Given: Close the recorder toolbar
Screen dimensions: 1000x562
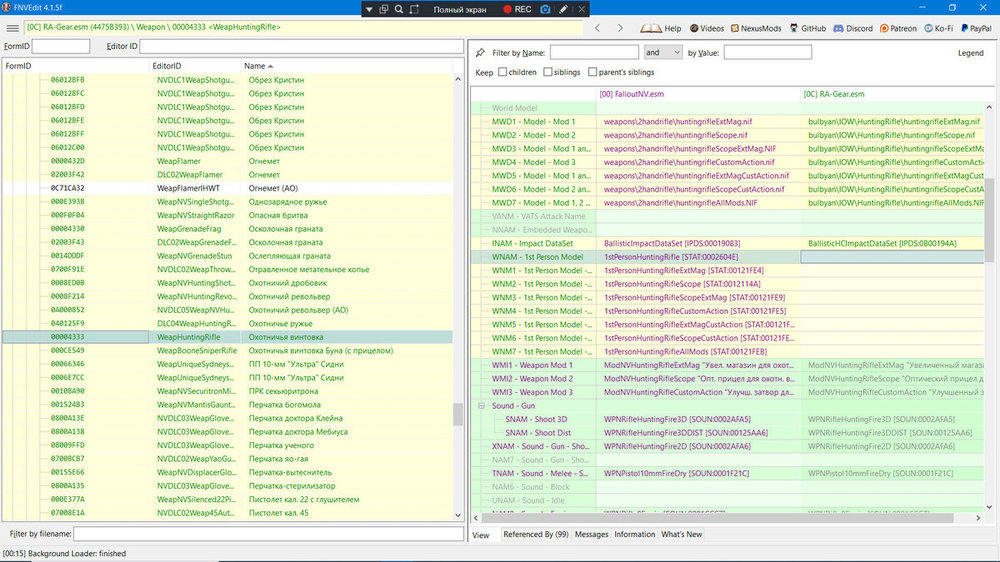Looking at the screenshot, I should (x=582, y=10).
